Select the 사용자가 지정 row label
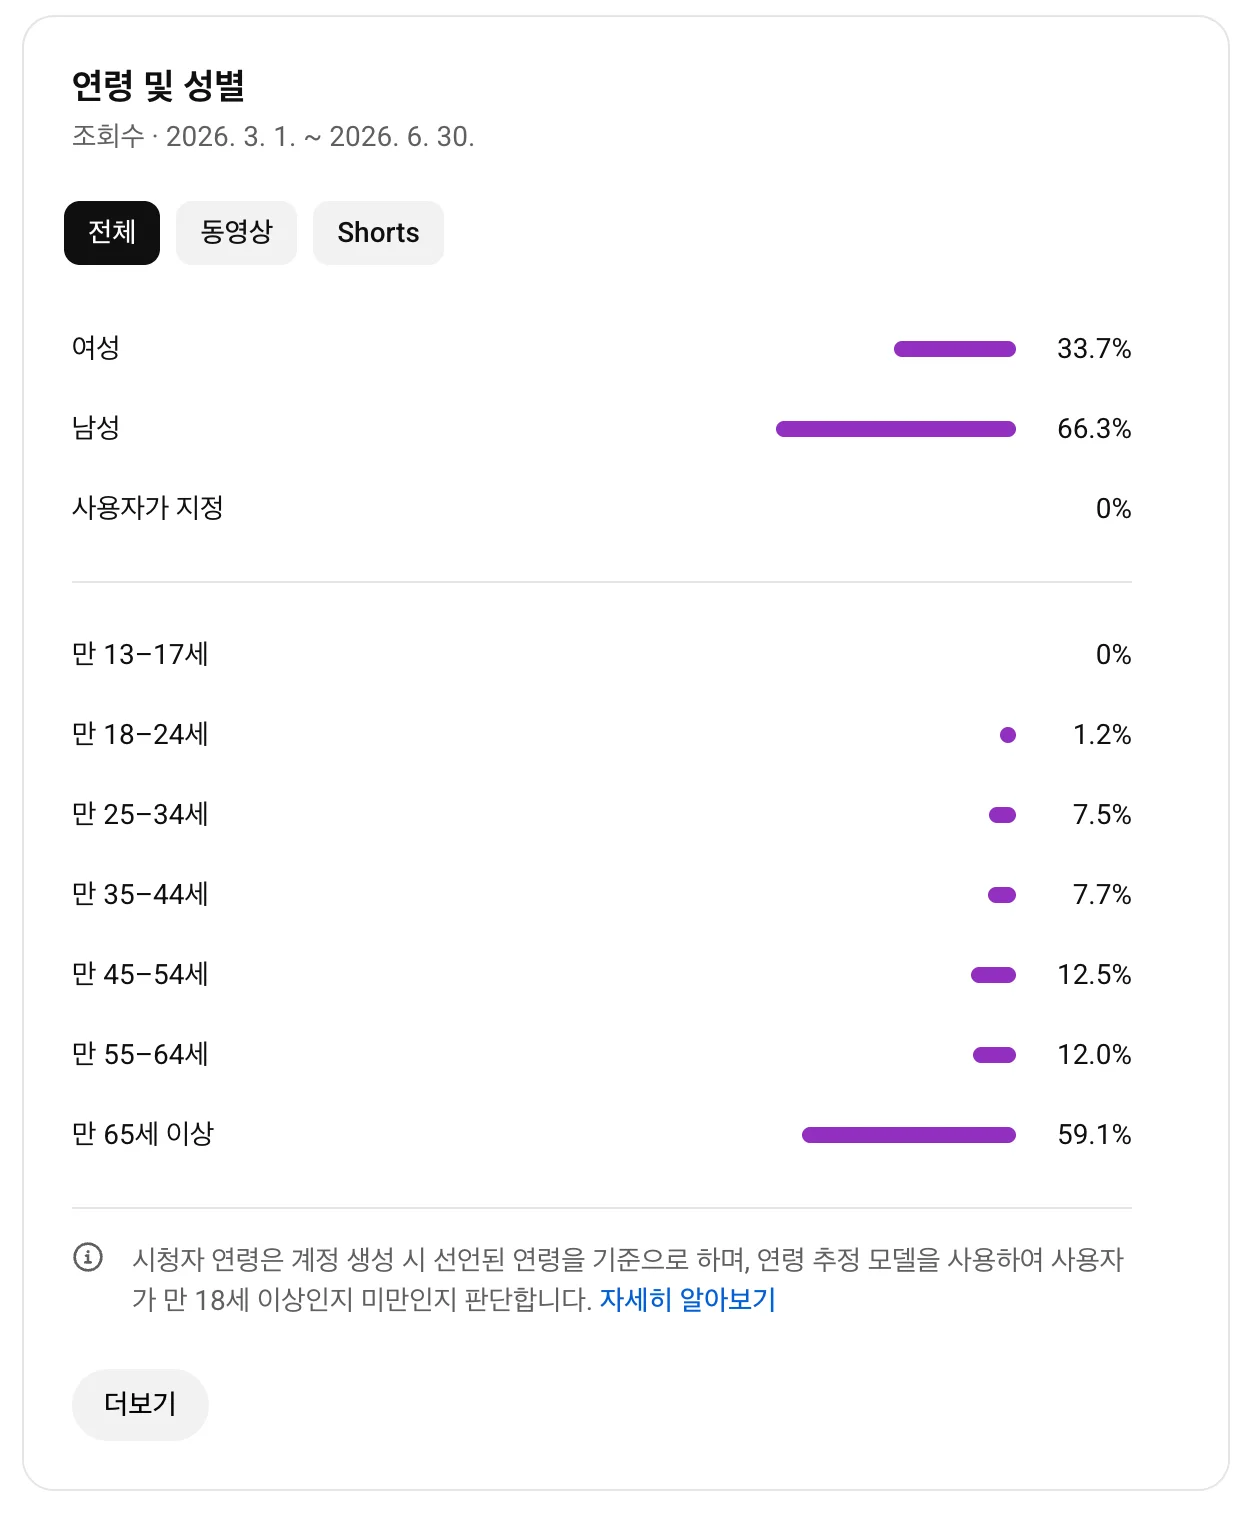 [x=147, y=508]
